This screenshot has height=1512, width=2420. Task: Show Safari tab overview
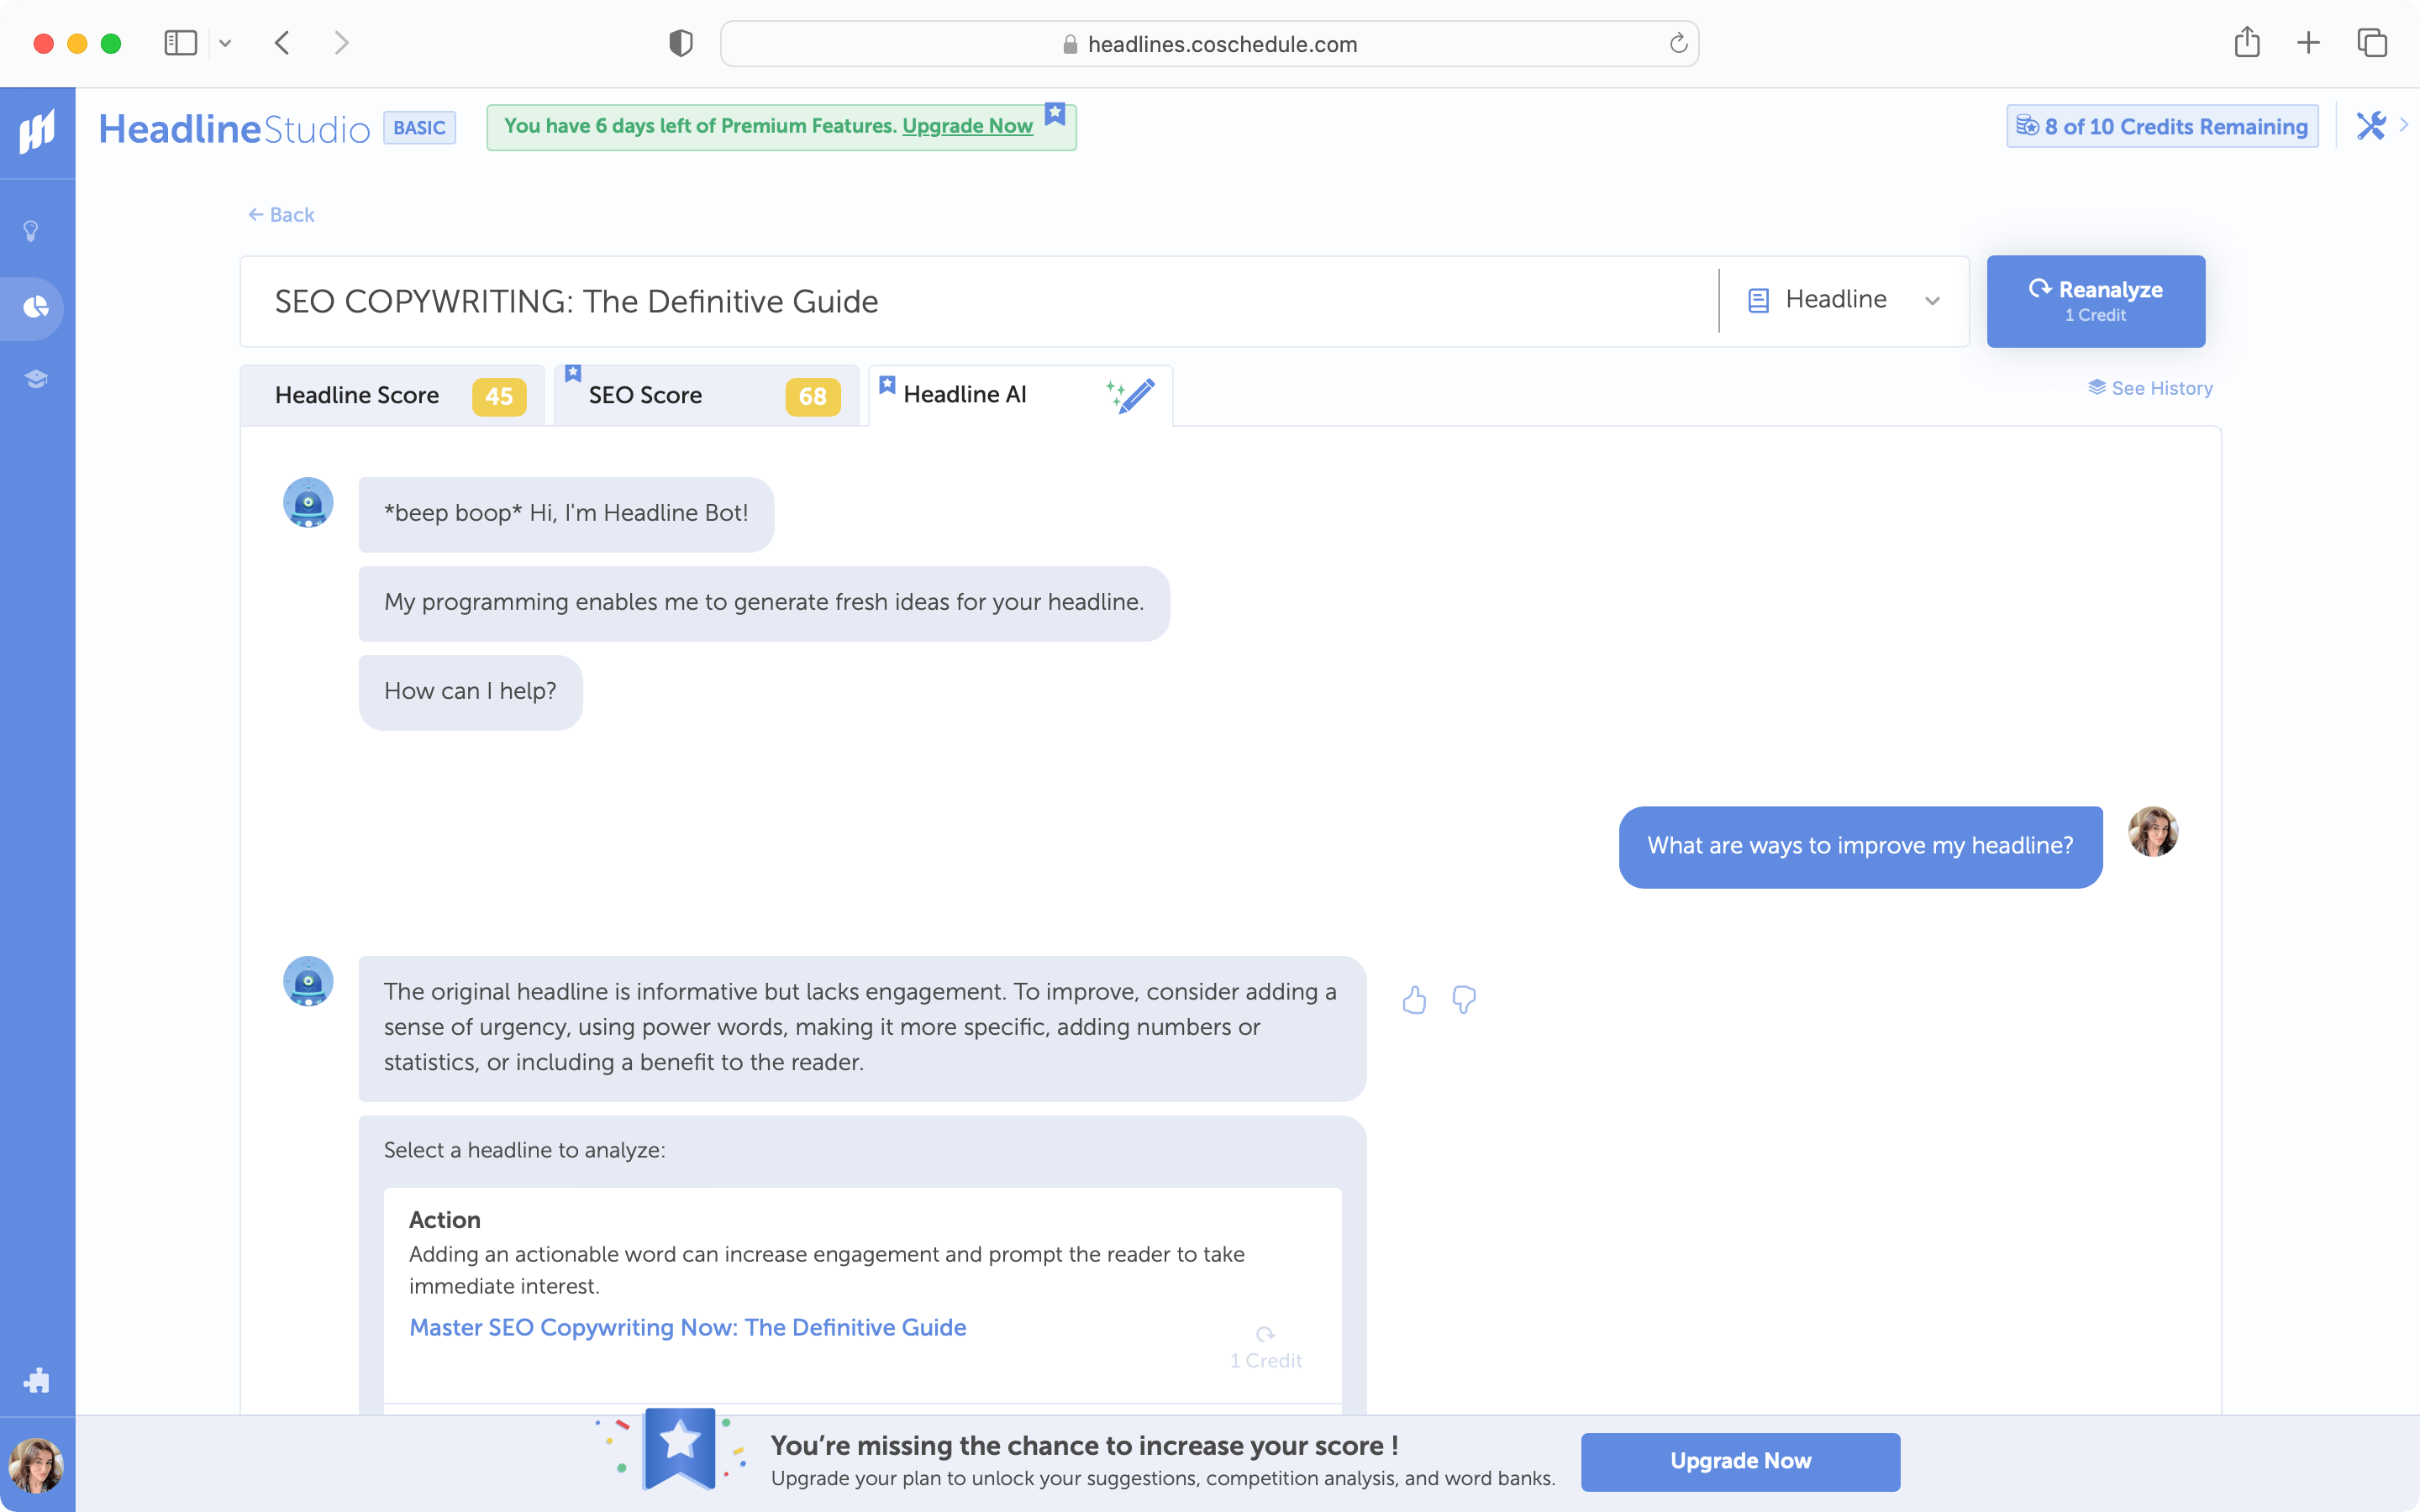(x=2372, y=43)
